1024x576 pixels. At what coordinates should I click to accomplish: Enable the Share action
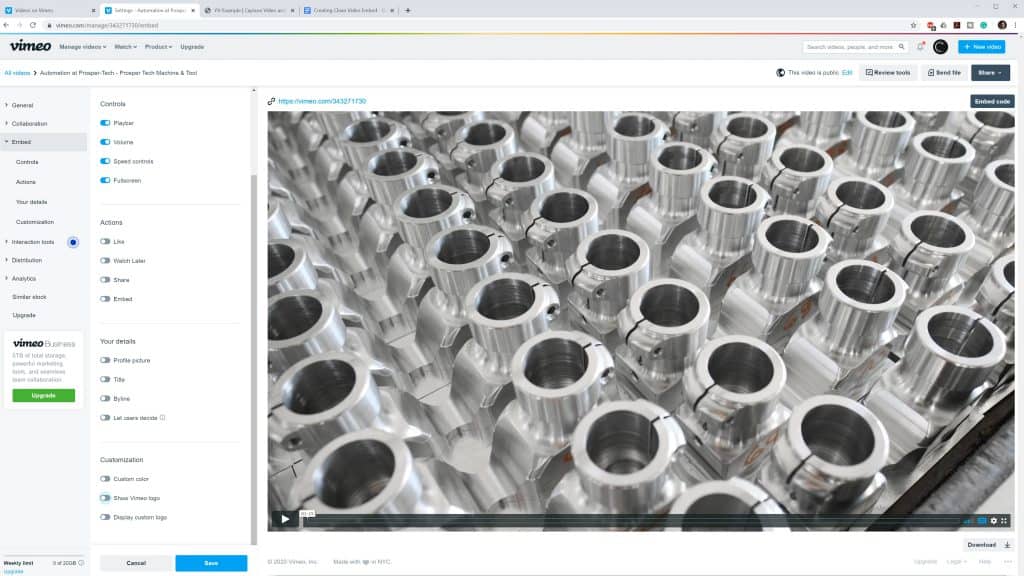105,280
